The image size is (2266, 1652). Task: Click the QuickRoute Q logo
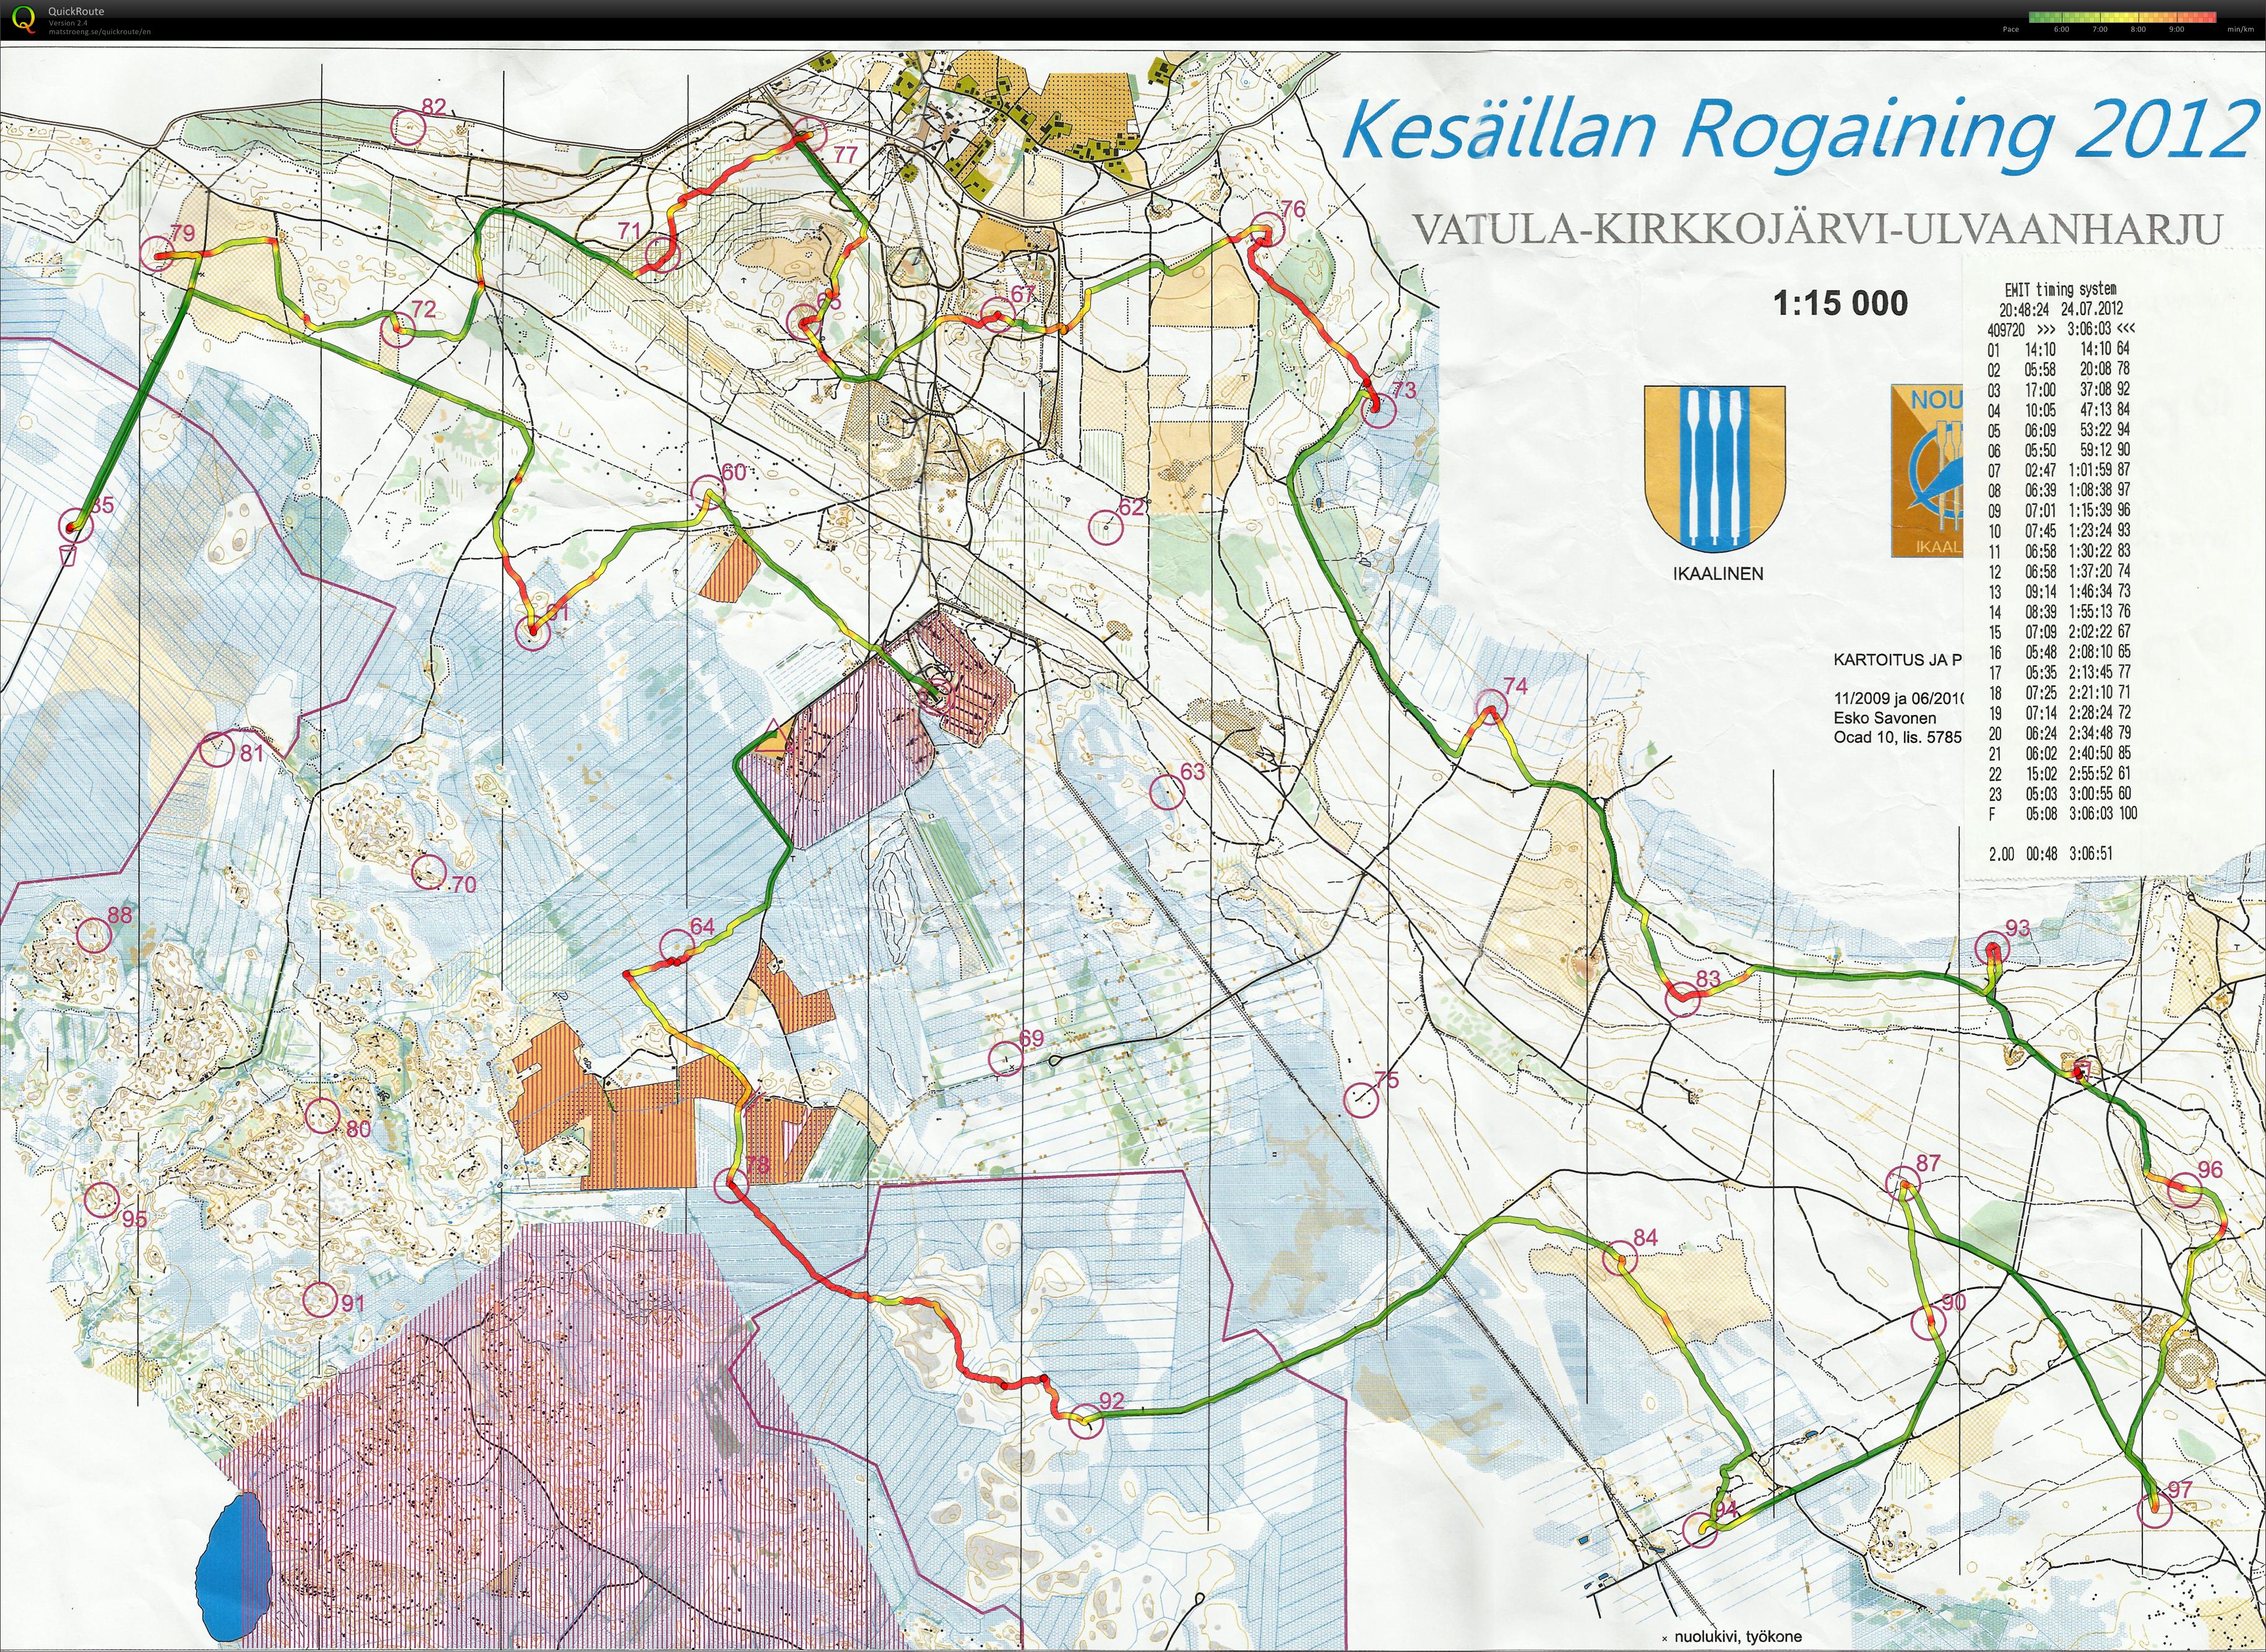click(x=24, y=19)
